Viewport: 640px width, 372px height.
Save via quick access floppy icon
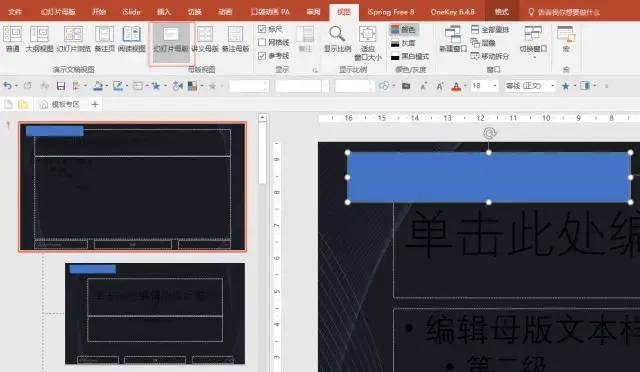click(61, 86)
